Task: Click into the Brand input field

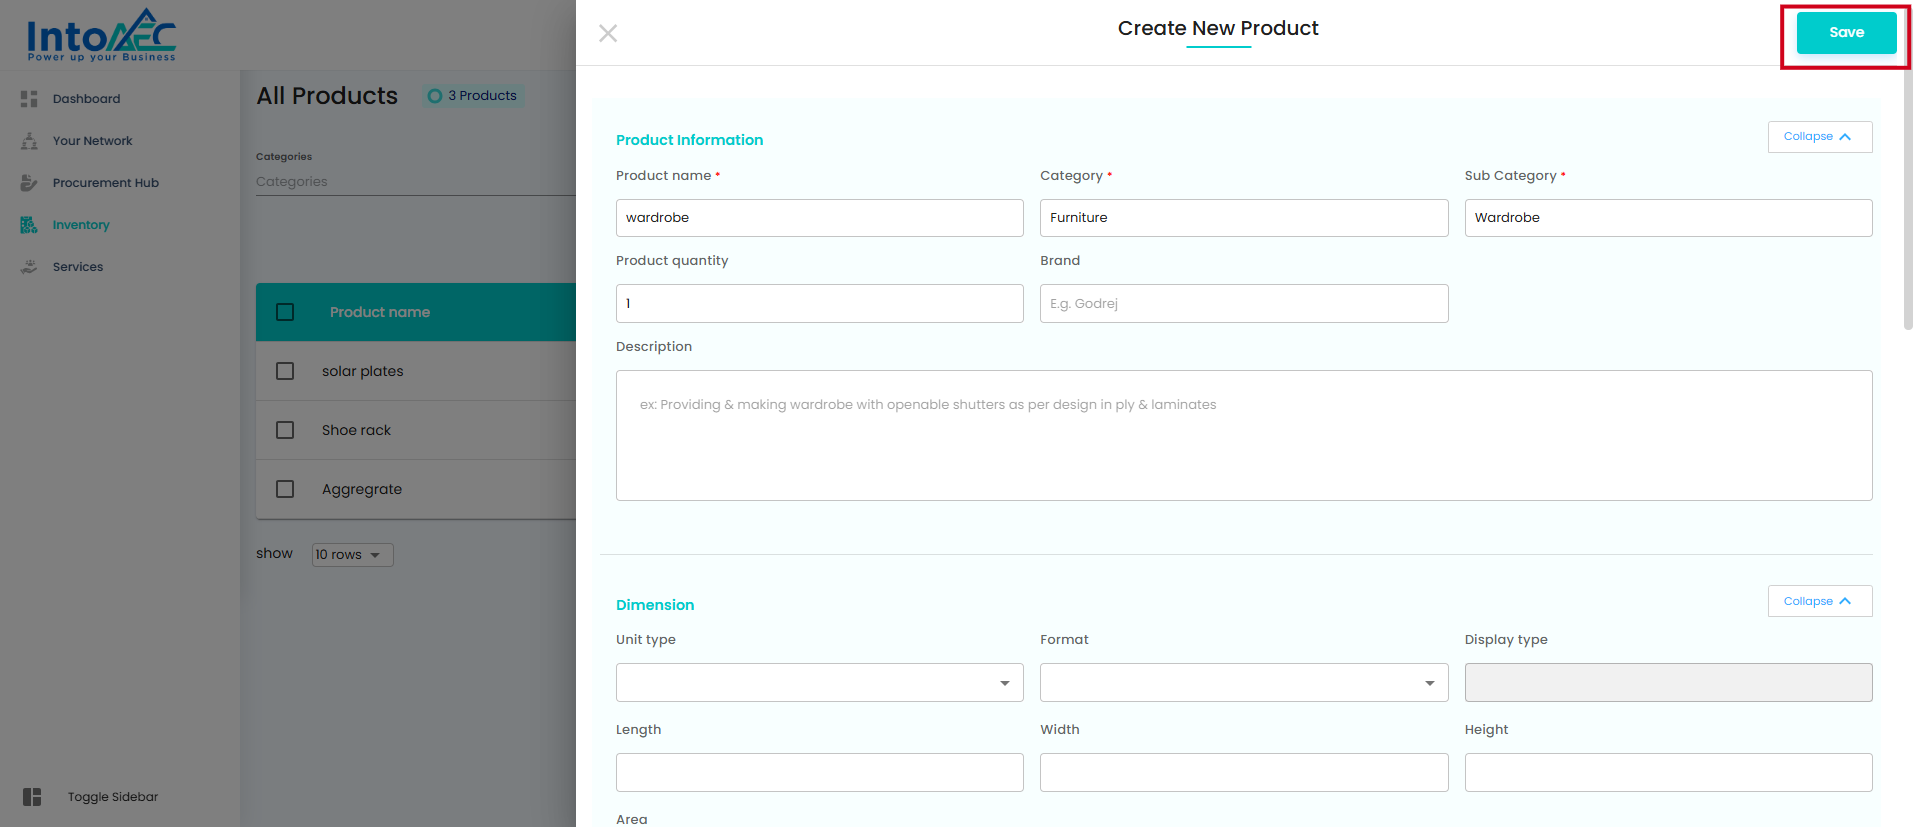Action: [x=1243, y=304]
